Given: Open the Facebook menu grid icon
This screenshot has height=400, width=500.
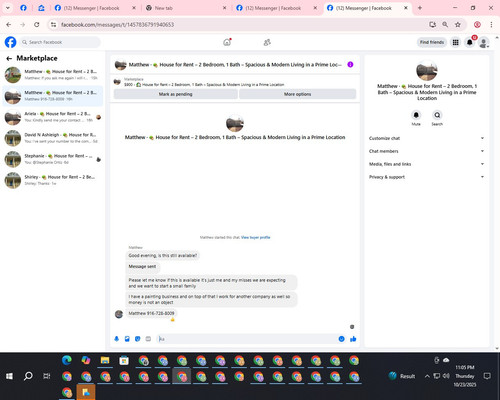Looking at the screenshot, I should pyautogui.click(x=455, y=42).
